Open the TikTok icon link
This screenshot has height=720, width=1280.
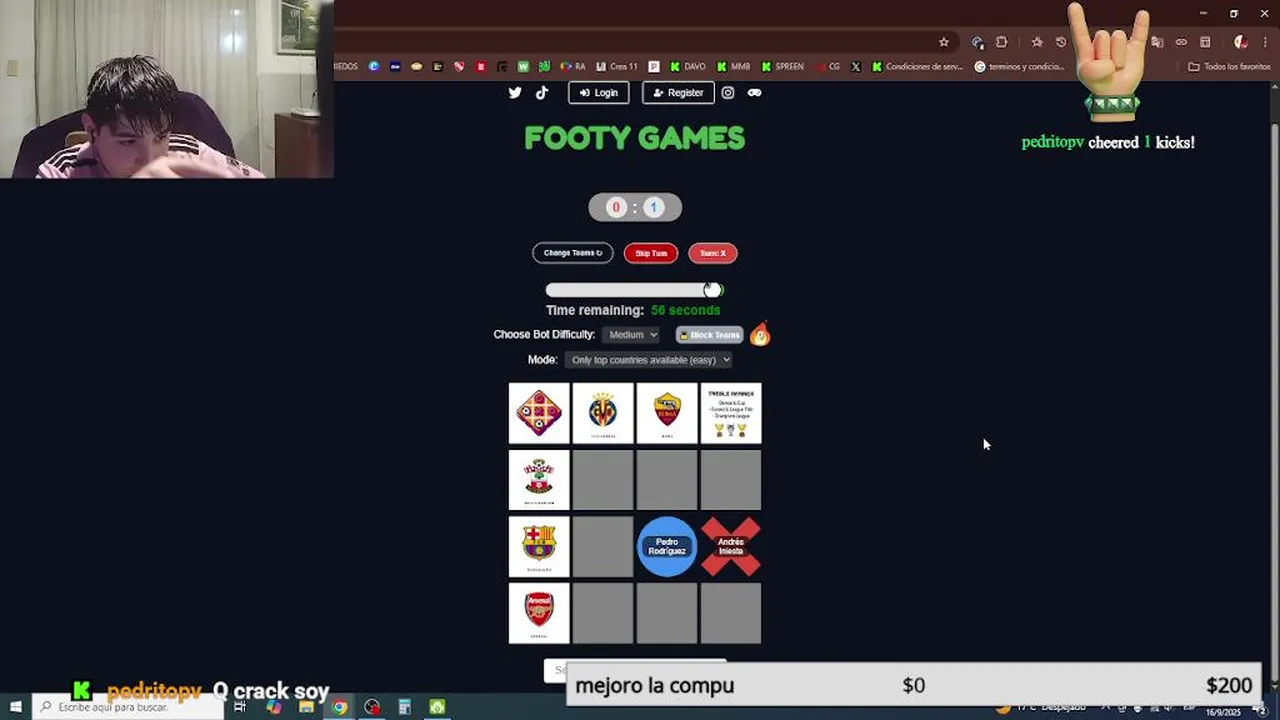(x=542, y=92)
